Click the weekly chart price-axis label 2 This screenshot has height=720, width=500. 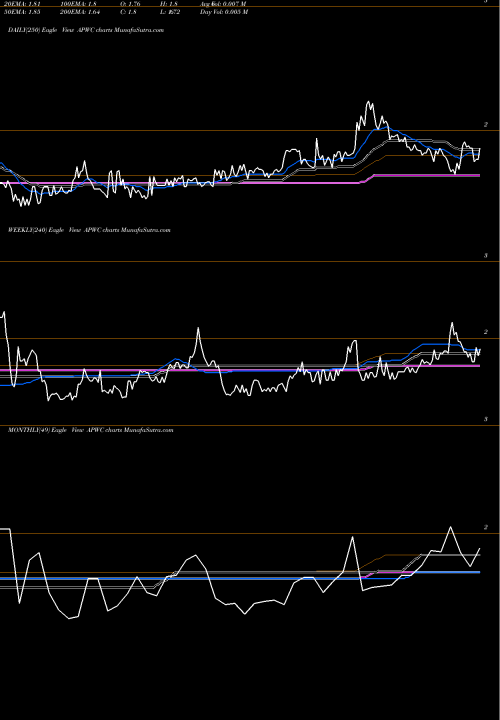tap(485, 332)
